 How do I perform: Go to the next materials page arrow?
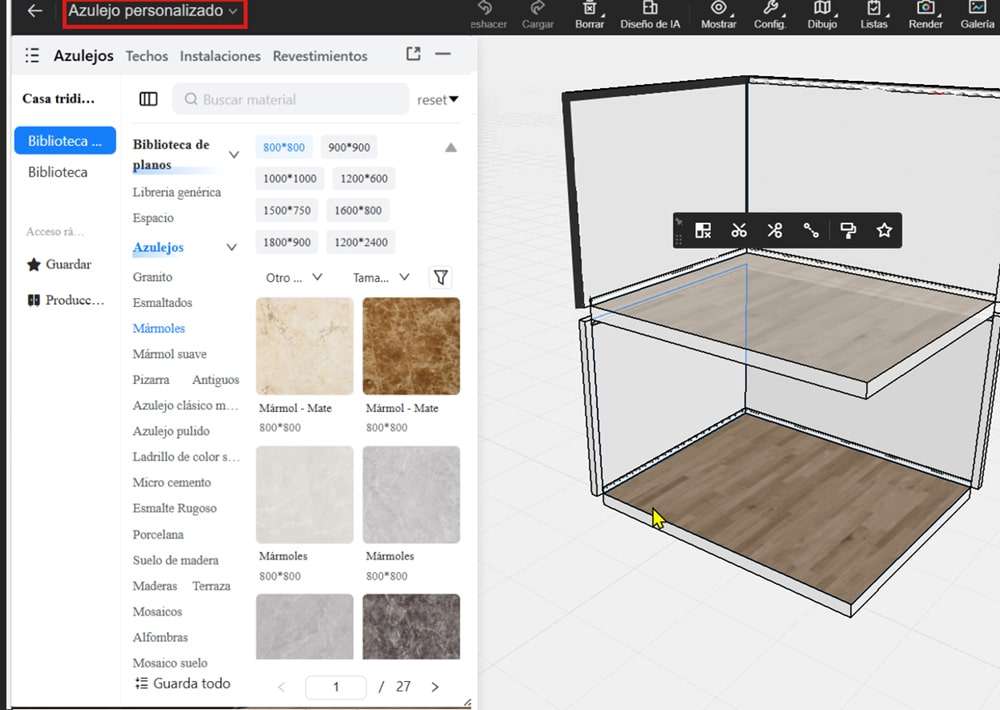click(435, 687)
